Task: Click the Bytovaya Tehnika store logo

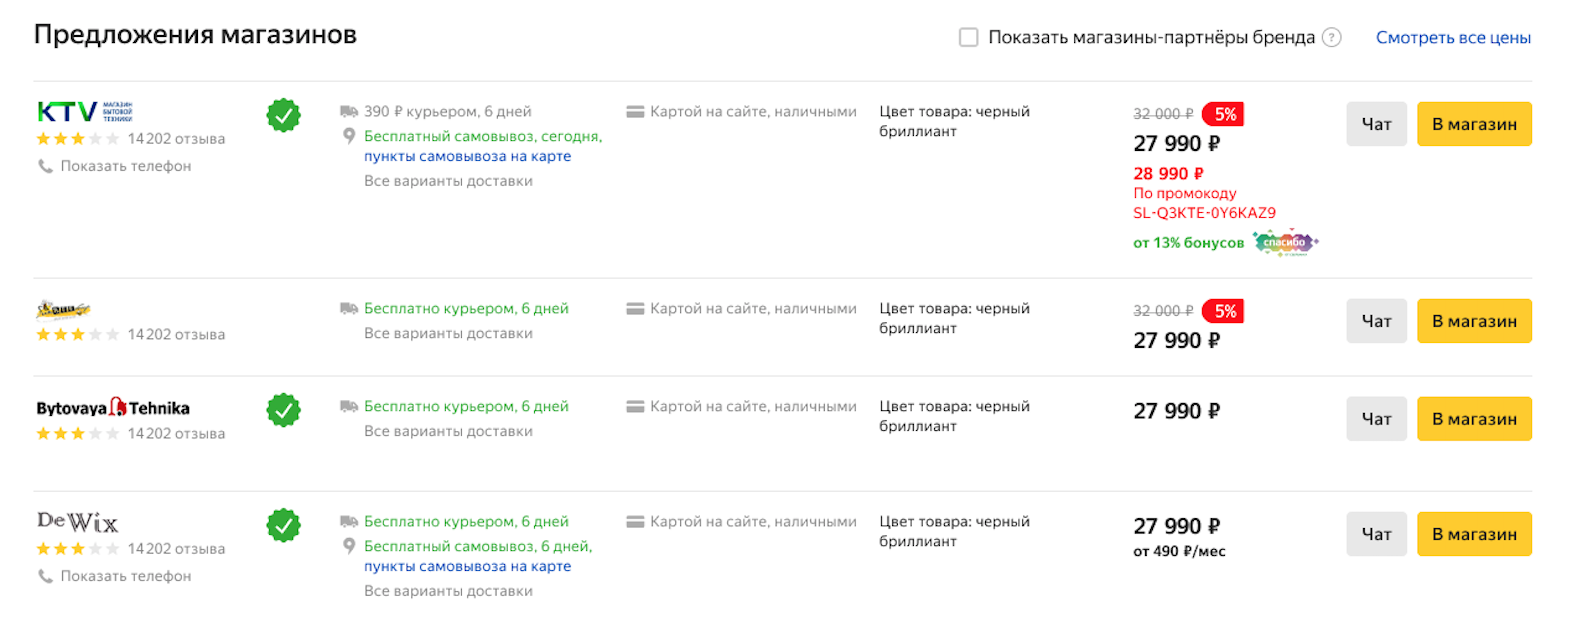Action: click(x=113, y=408)
